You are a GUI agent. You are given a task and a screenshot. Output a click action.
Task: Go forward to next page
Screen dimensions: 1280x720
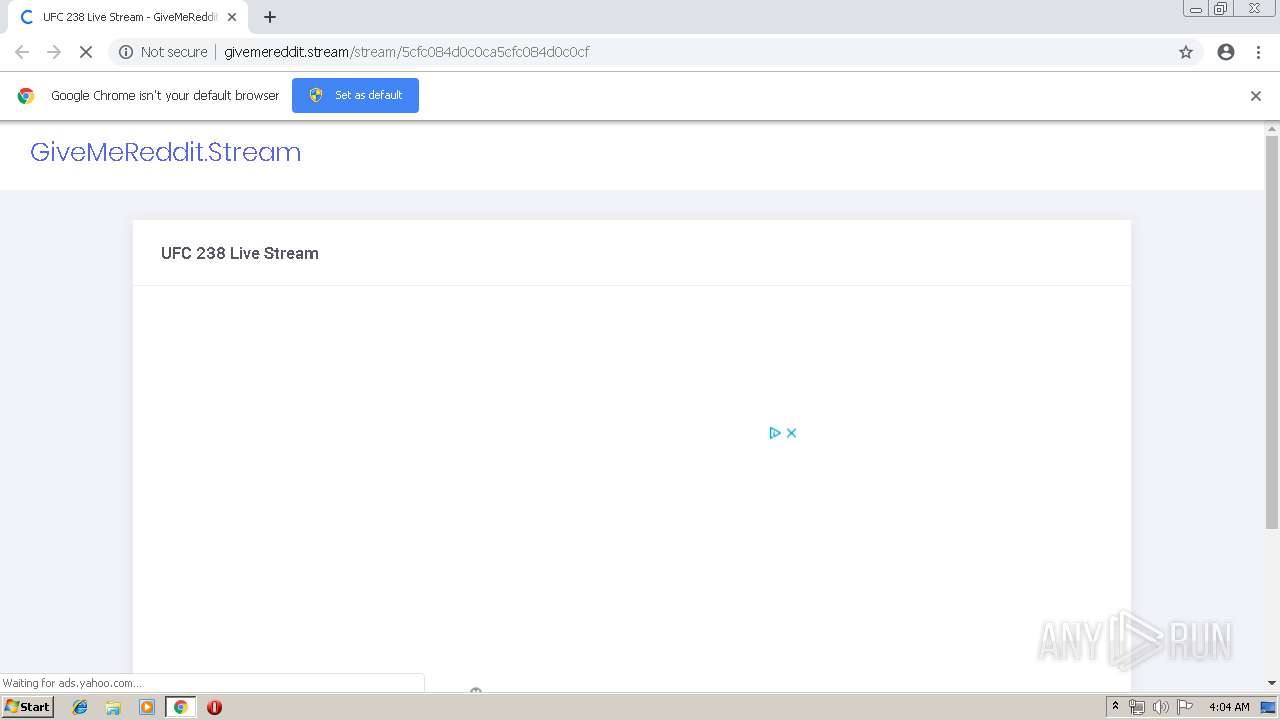54,52
